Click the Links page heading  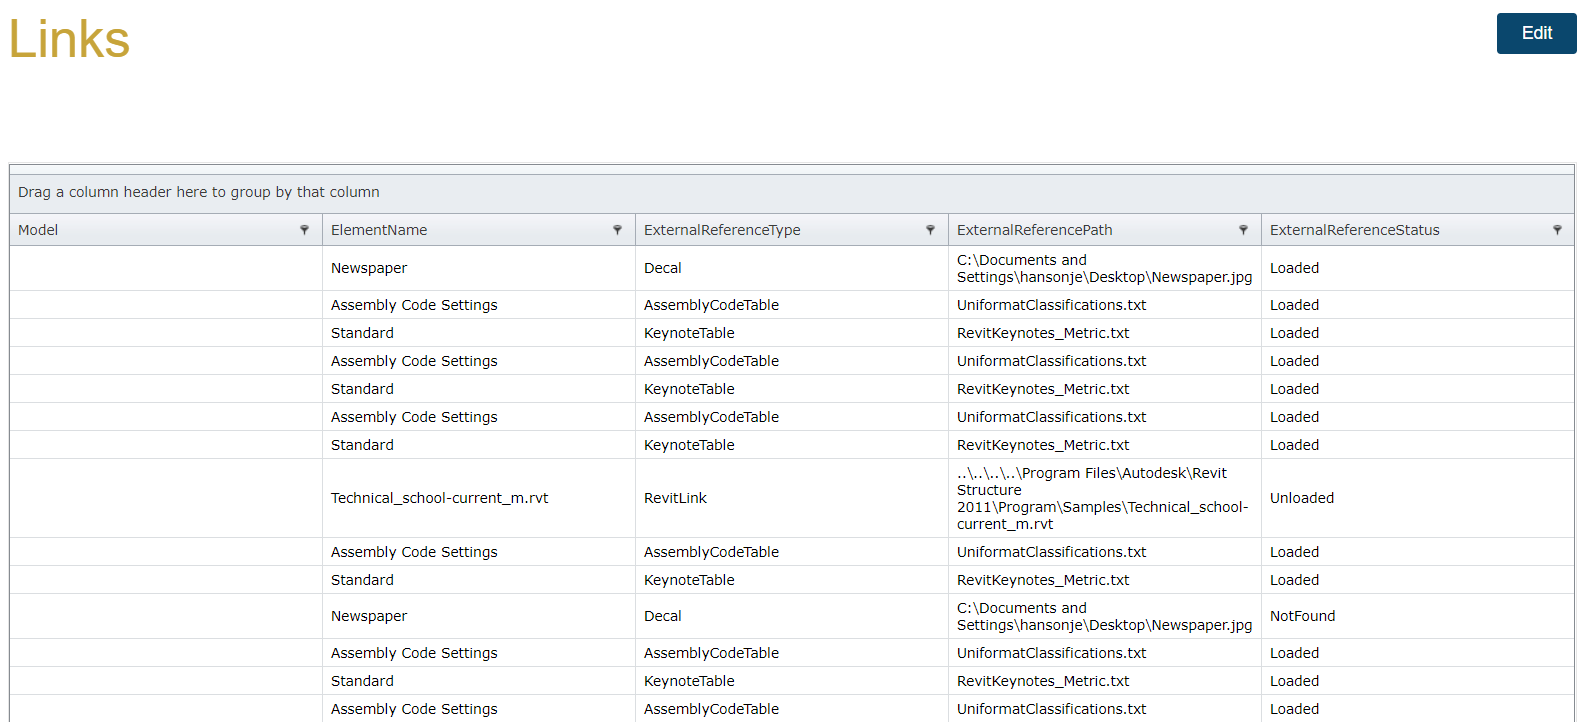(69, 39)
